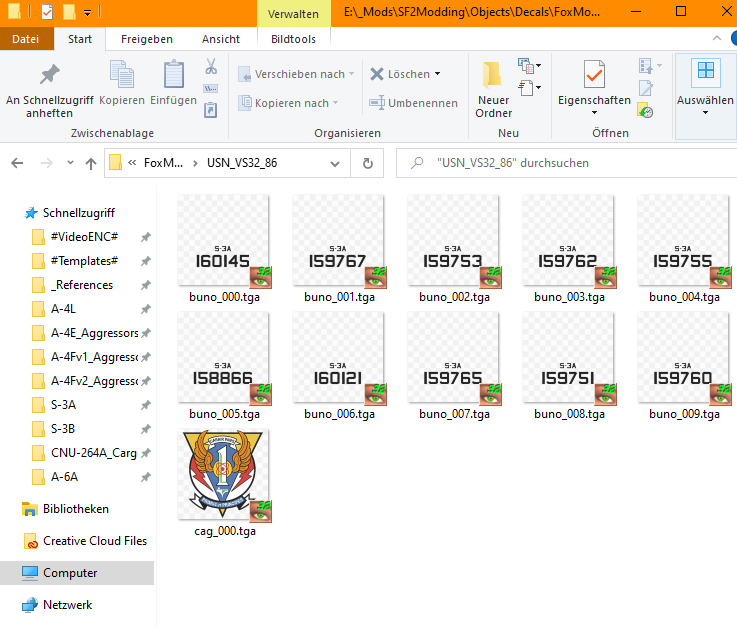Pin the folder to Schnellzugriff

coord(49,91)
